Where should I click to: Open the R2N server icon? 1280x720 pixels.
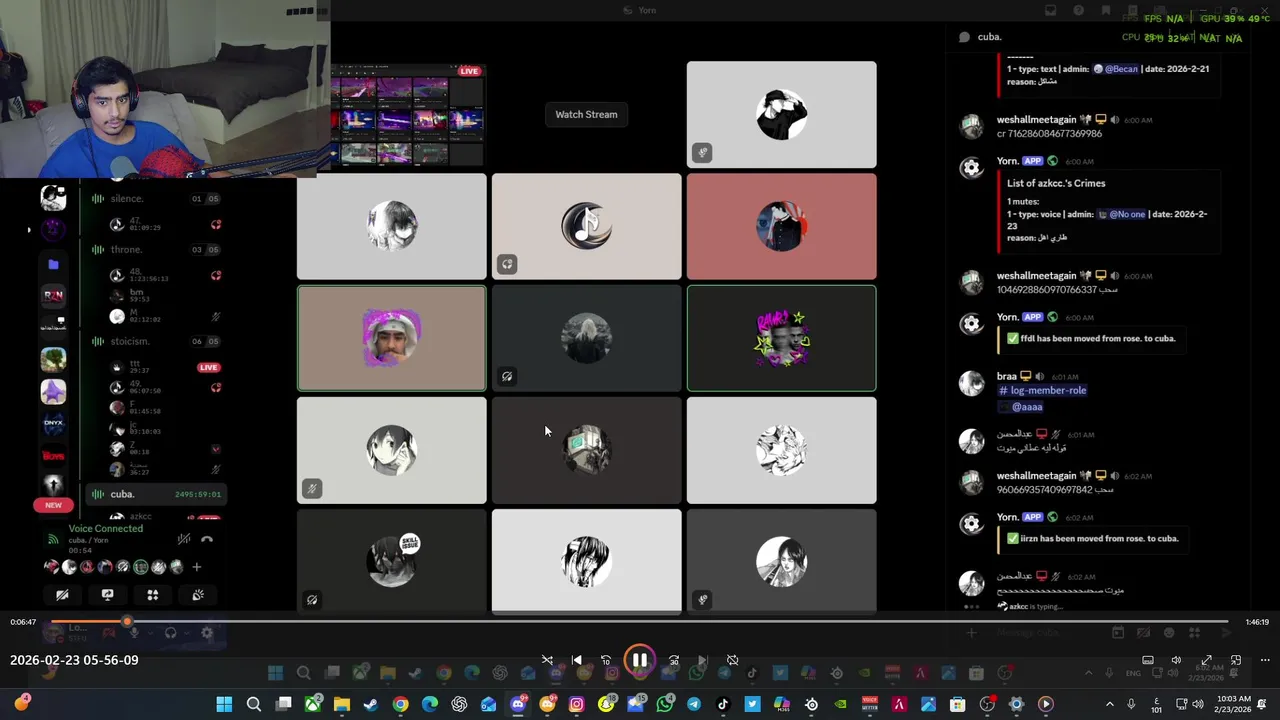point(53,295)
